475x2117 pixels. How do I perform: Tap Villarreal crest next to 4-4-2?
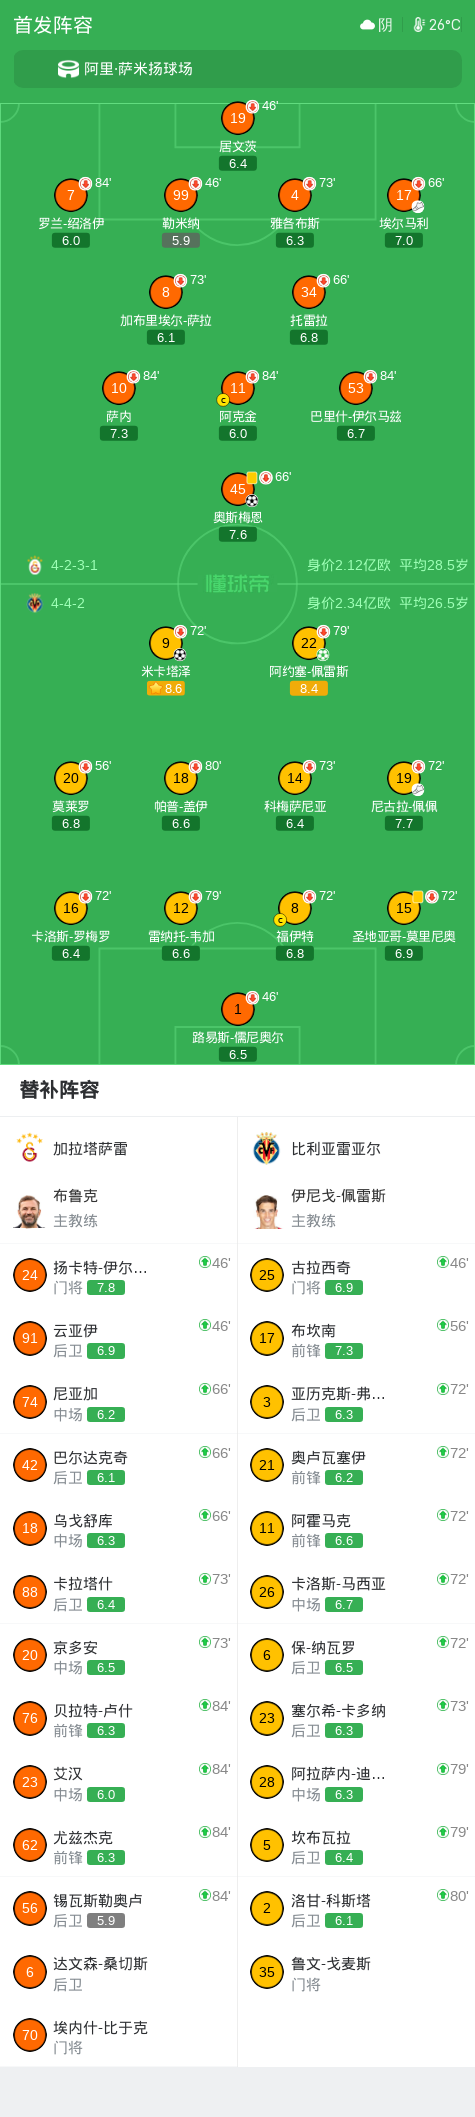point(35,603)
